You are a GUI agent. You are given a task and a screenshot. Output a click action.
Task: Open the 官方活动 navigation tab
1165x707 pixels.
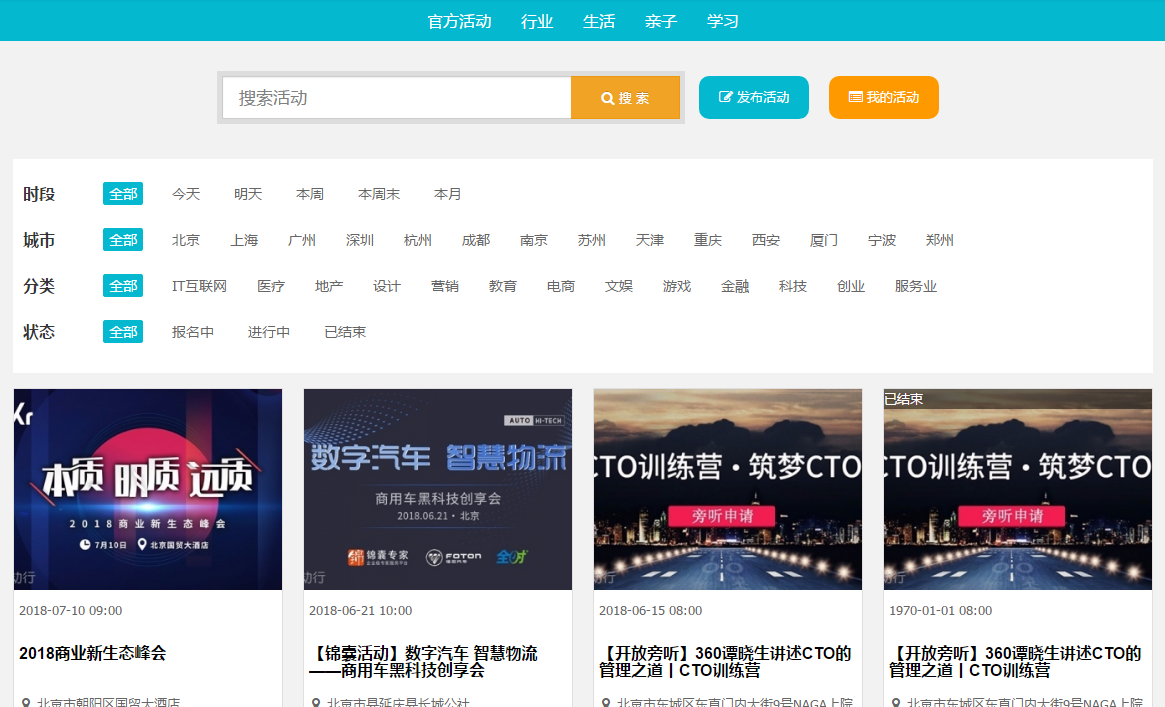[459, 22]
